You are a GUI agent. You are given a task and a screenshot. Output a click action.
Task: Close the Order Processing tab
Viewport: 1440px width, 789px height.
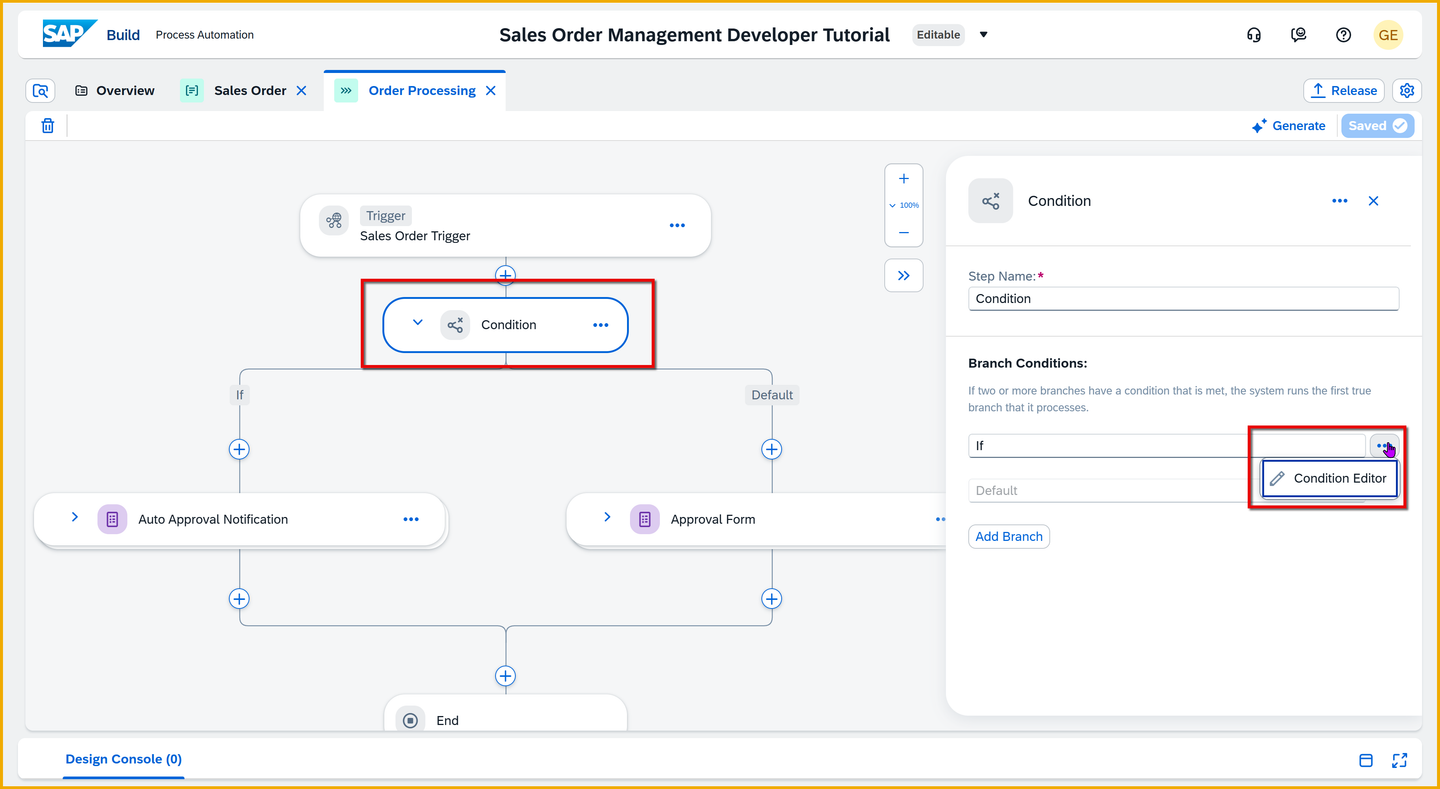click(x=490, y=91)
